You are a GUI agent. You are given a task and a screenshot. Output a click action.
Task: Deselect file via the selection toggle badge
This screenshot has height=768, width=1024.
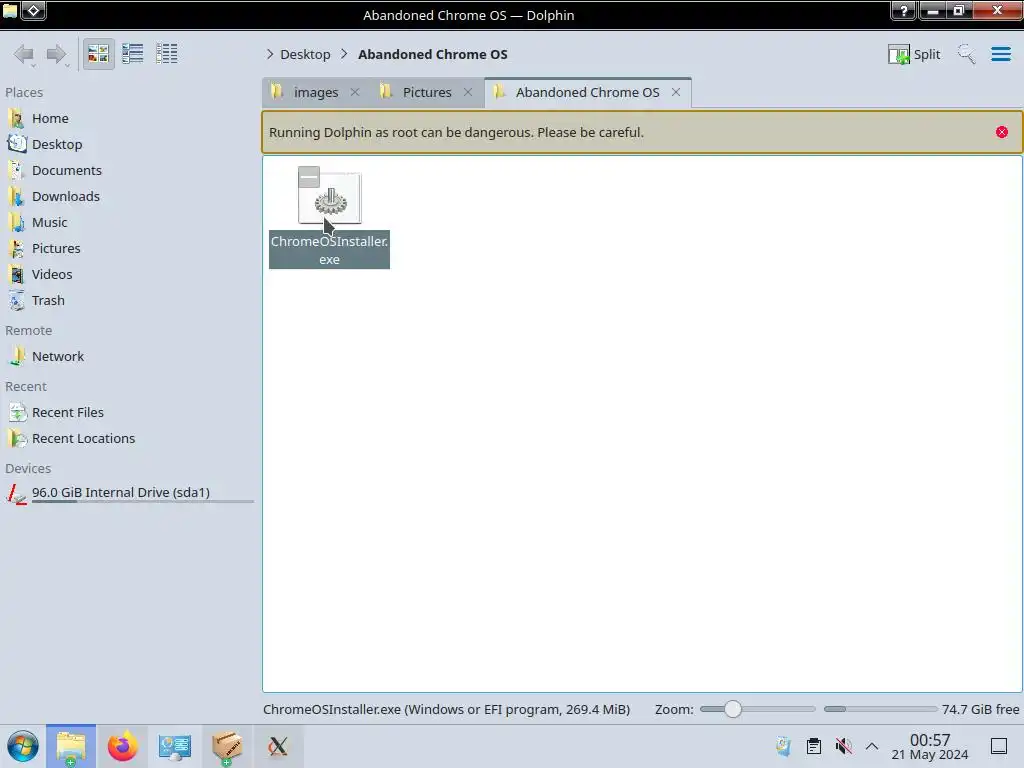pos(309,177)
